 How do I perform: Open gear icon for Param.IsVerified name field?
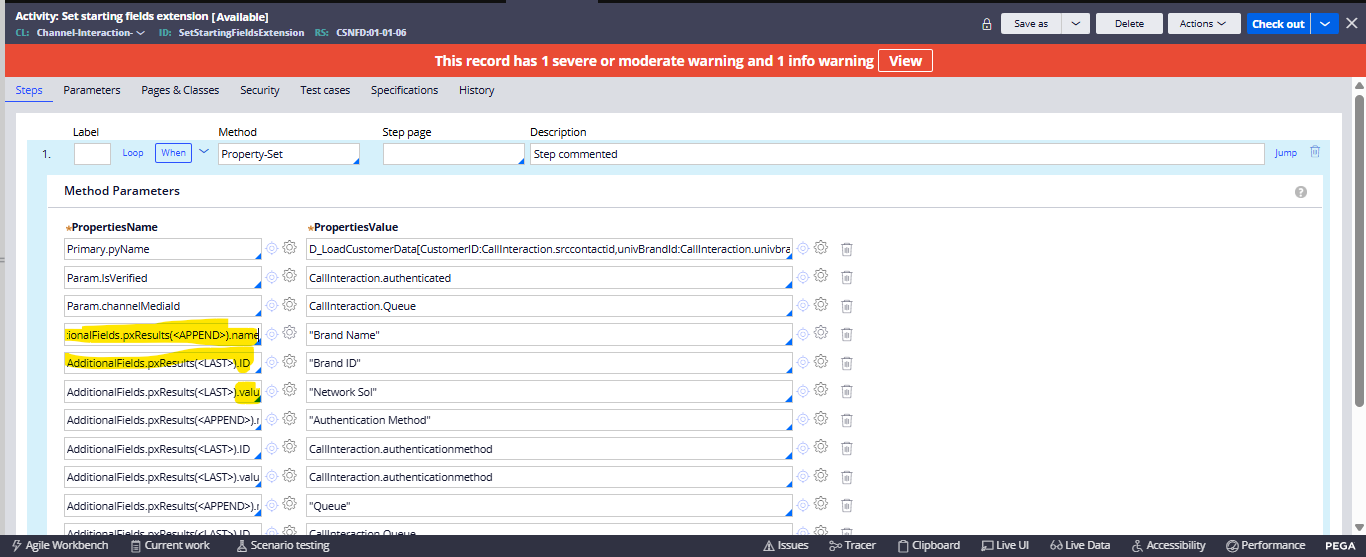click(x=289, y=277)
